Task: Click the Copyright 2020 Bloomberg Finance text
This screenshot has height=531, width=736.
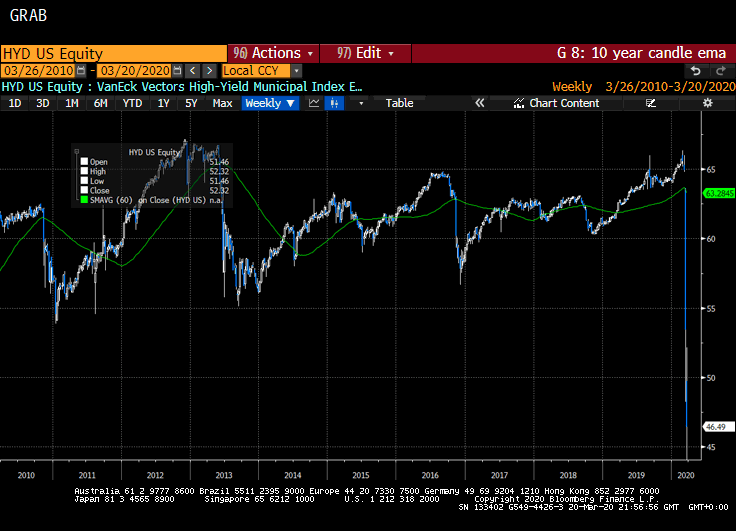Action: (x=567, y=499)
